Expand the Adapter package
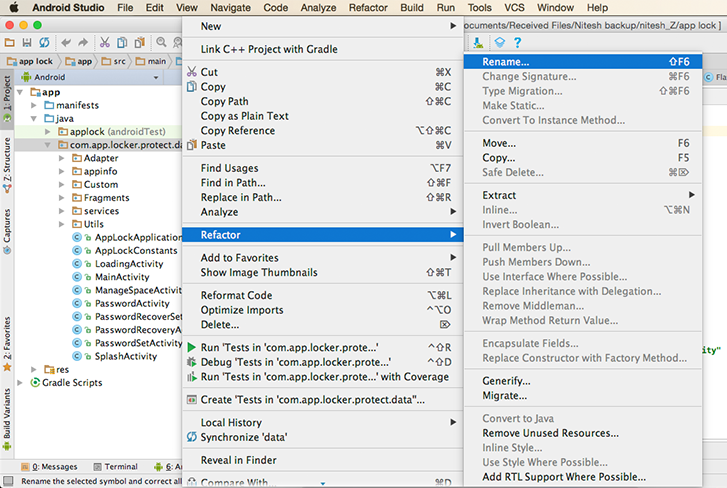The height and width of the screenshot is (488, 727). [61, 158]
